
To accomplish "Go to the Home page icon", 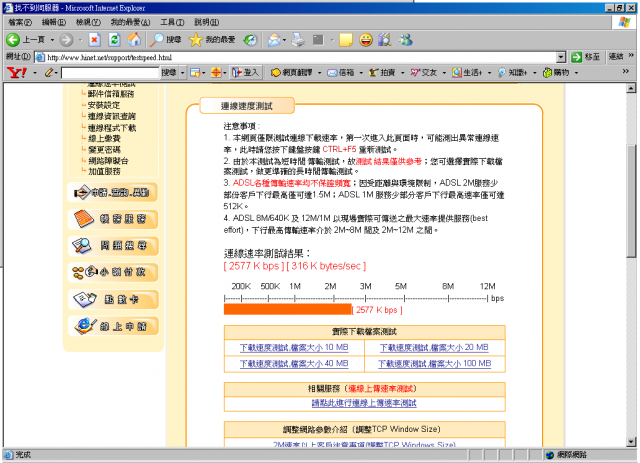I will pos(134,40).
